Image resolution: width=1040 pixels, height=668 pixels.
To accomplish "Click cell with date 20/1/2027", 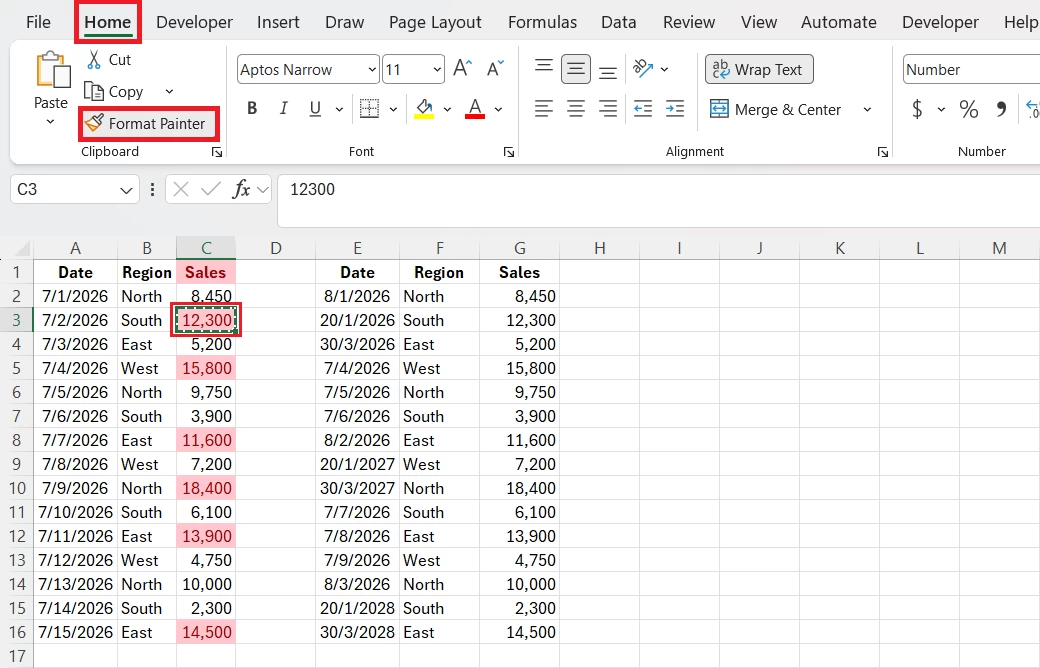I will [x=358, y=464].
